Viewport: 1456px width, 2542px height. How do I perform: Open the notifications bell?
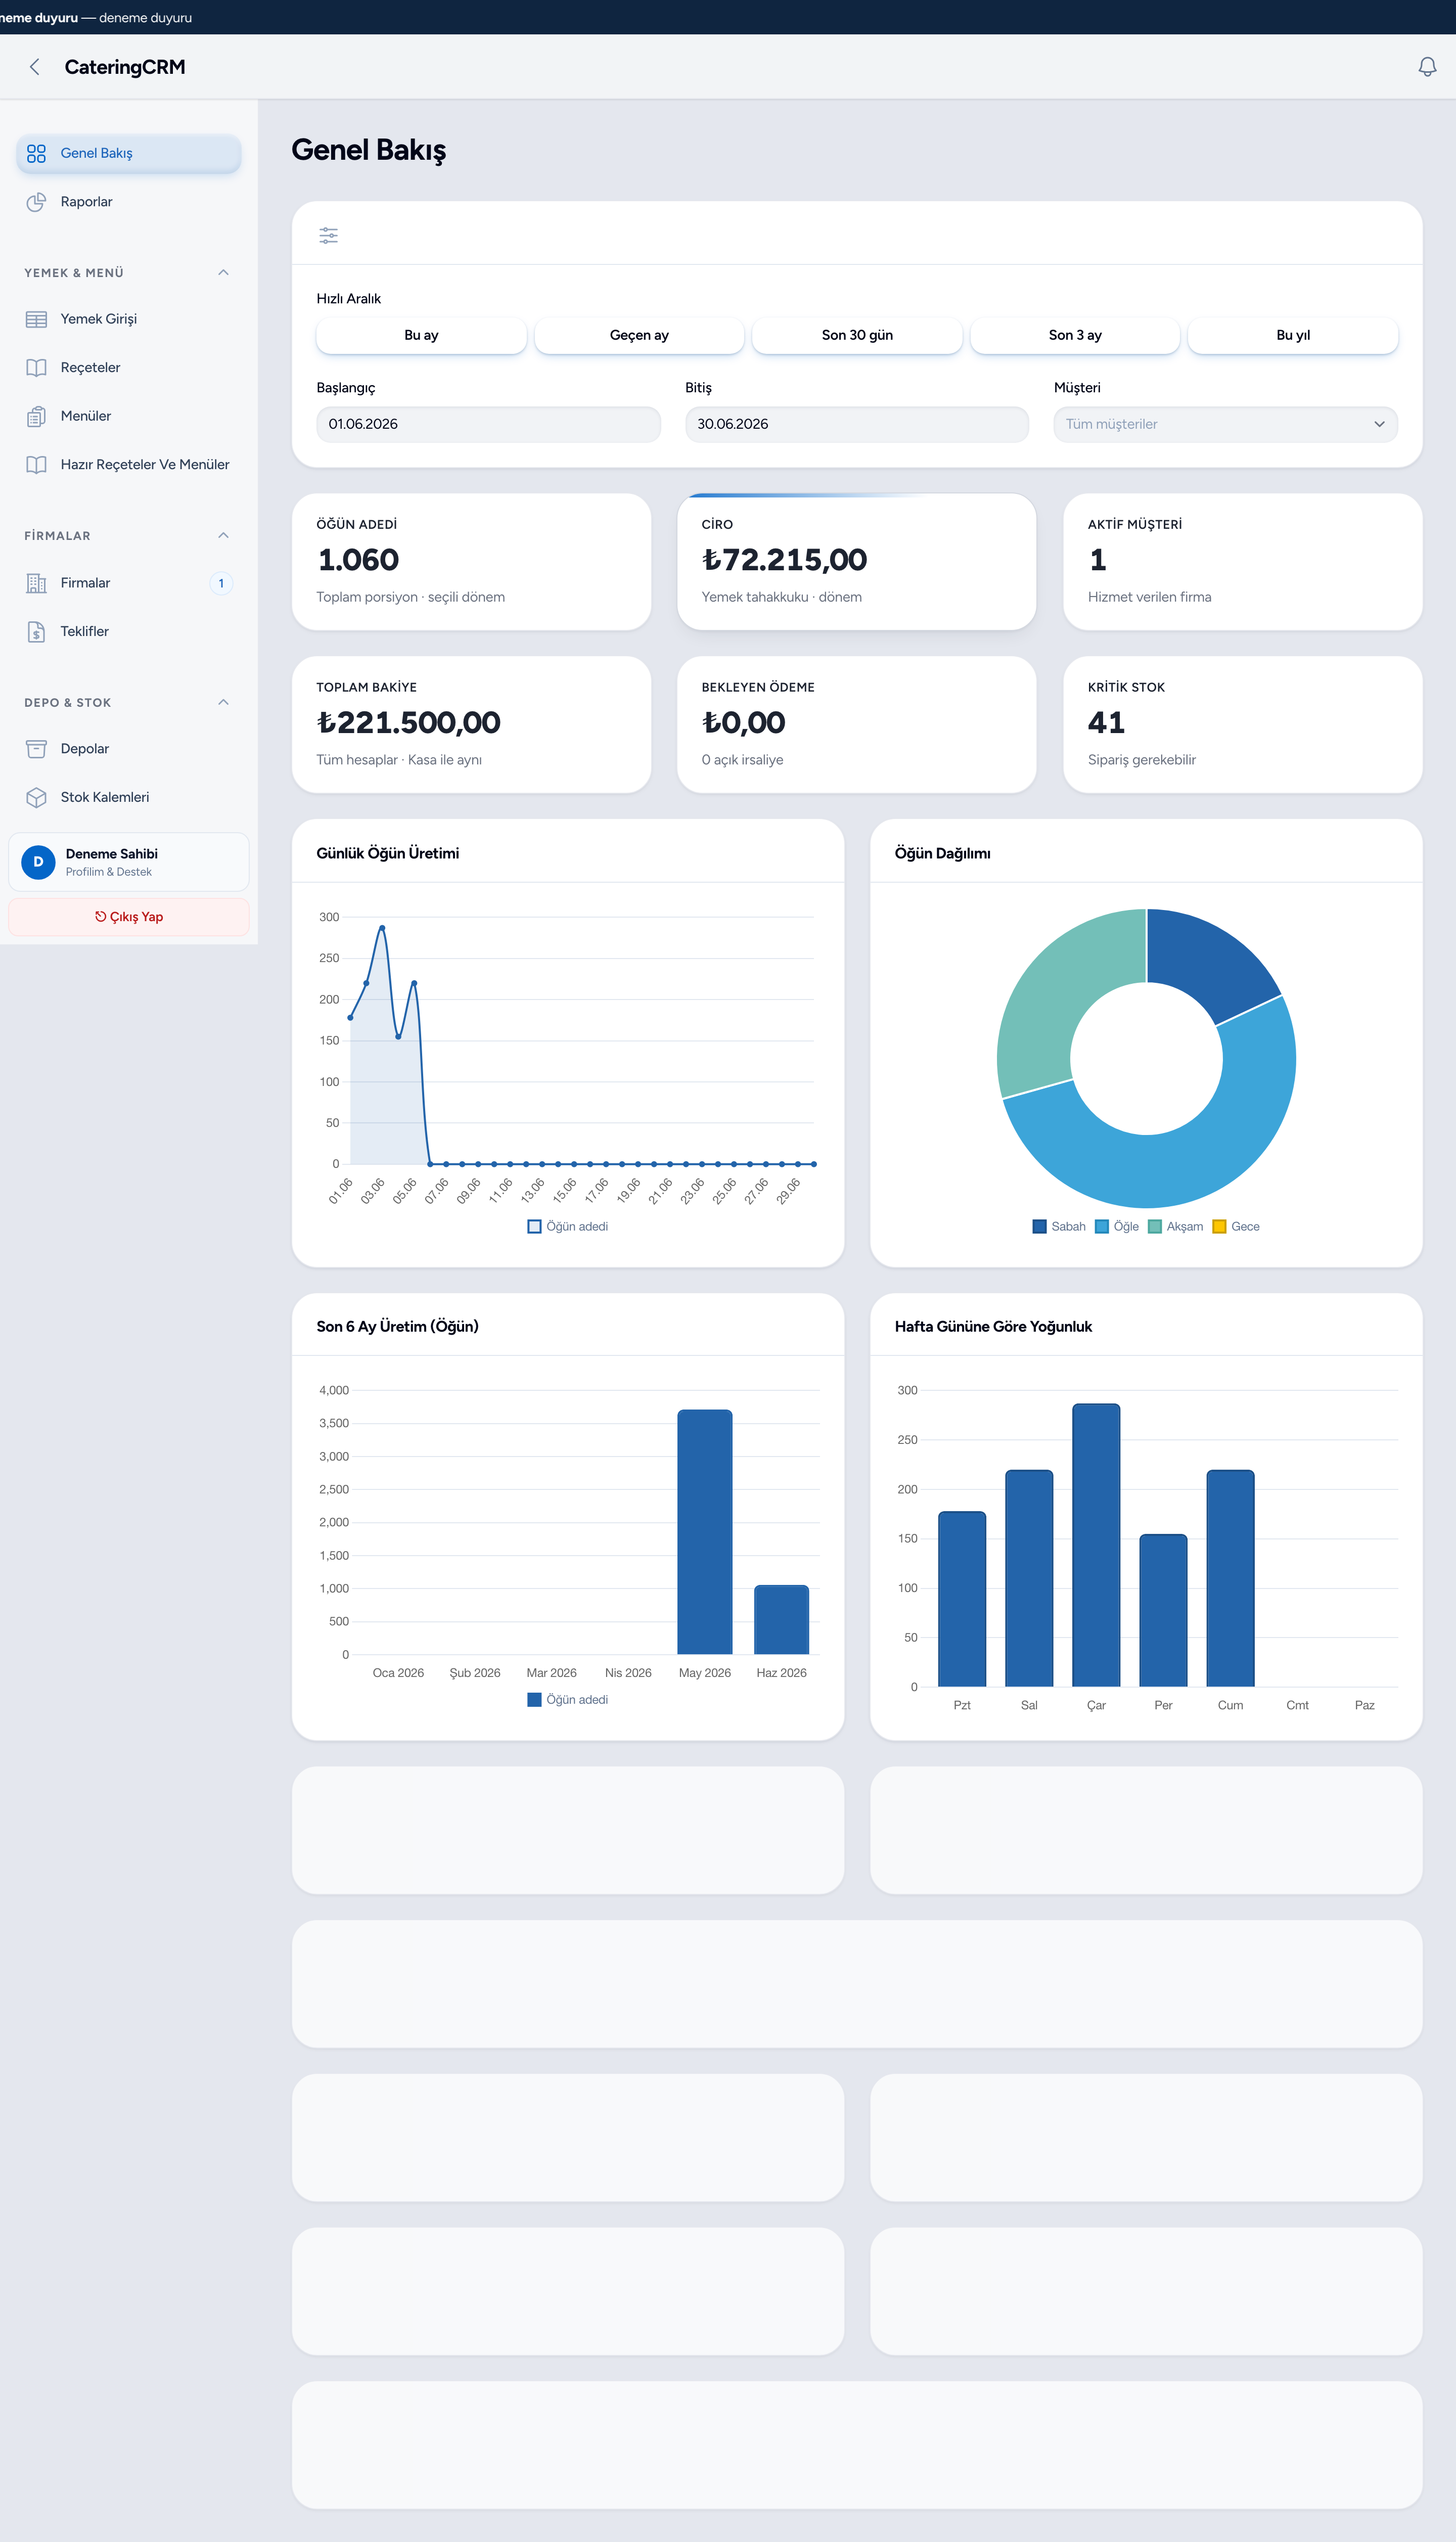[x=1427, y=67]
